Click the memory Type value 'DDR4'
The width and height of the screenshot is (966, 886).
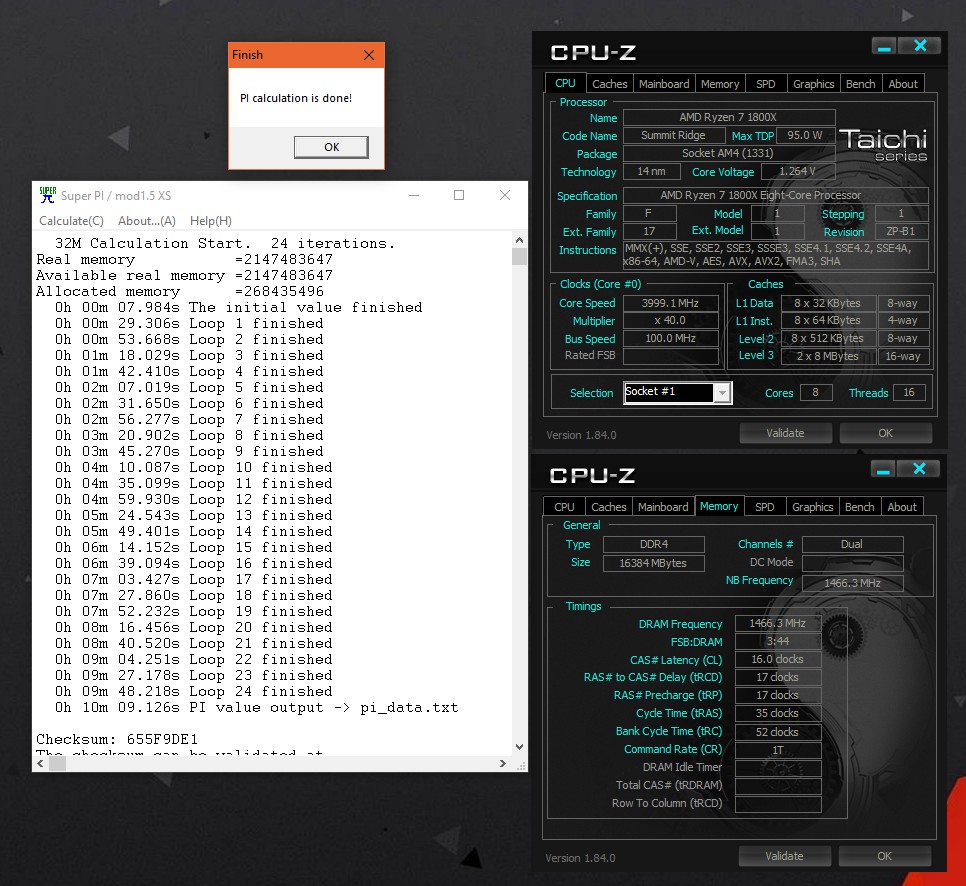coord(654,544)
